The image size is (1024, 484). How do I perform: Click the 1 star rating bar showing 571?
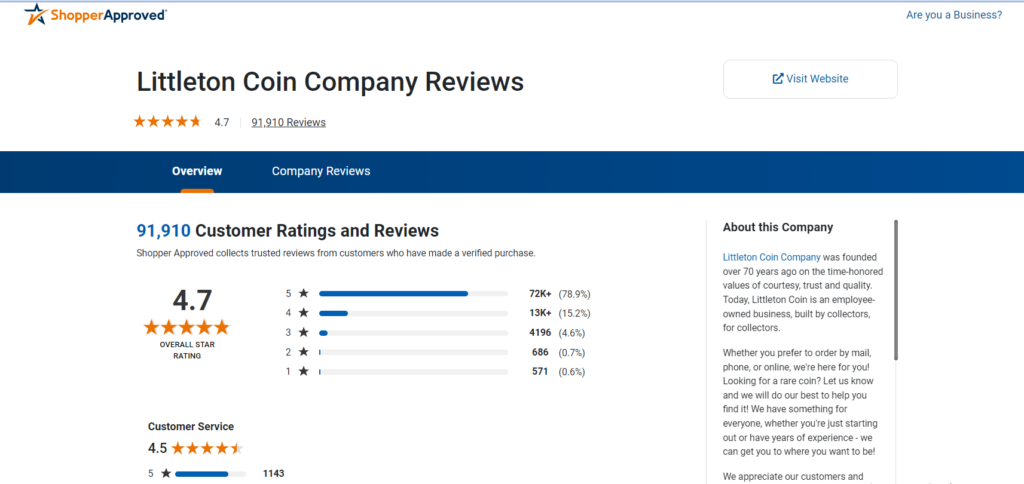pos(413,372)
